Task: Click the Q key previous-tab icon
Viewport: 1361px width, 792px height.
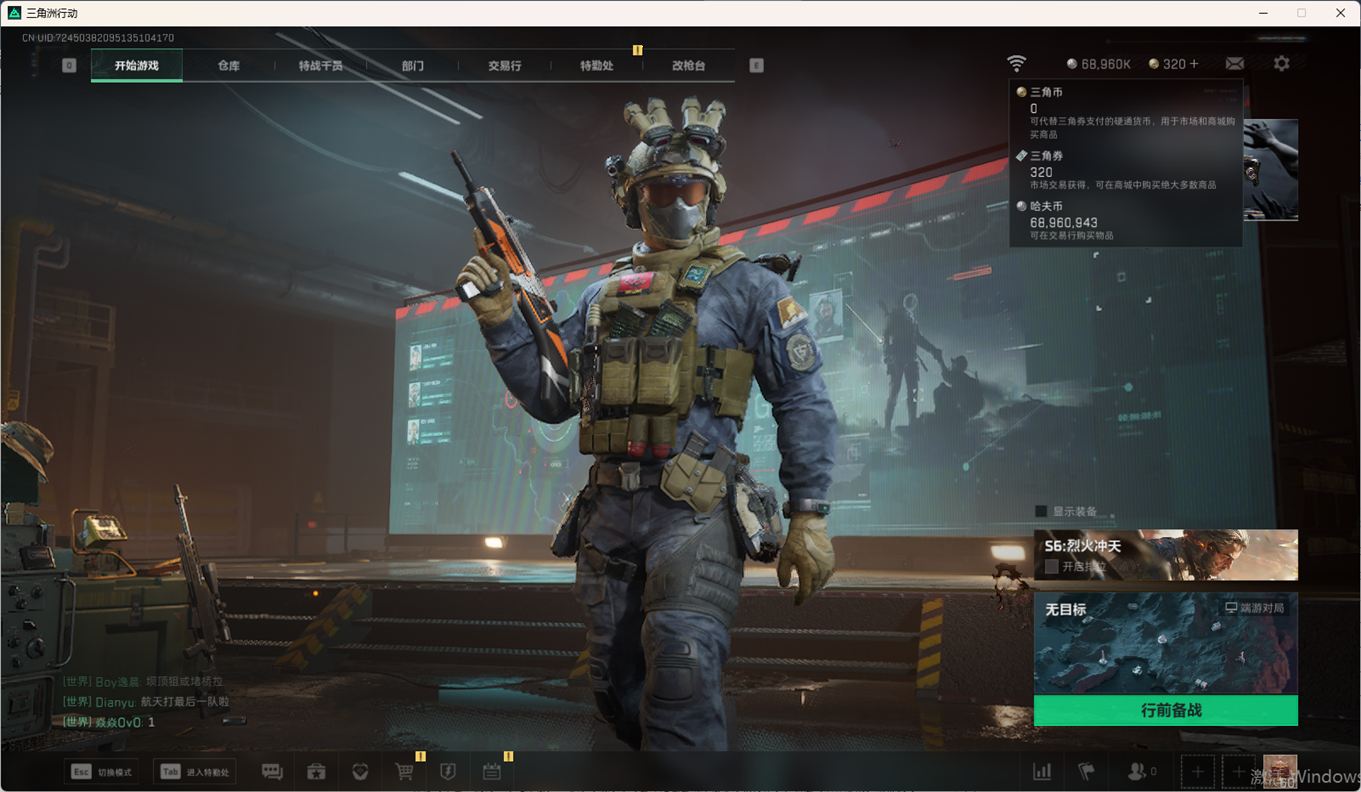Action: [x=69, y=65]
